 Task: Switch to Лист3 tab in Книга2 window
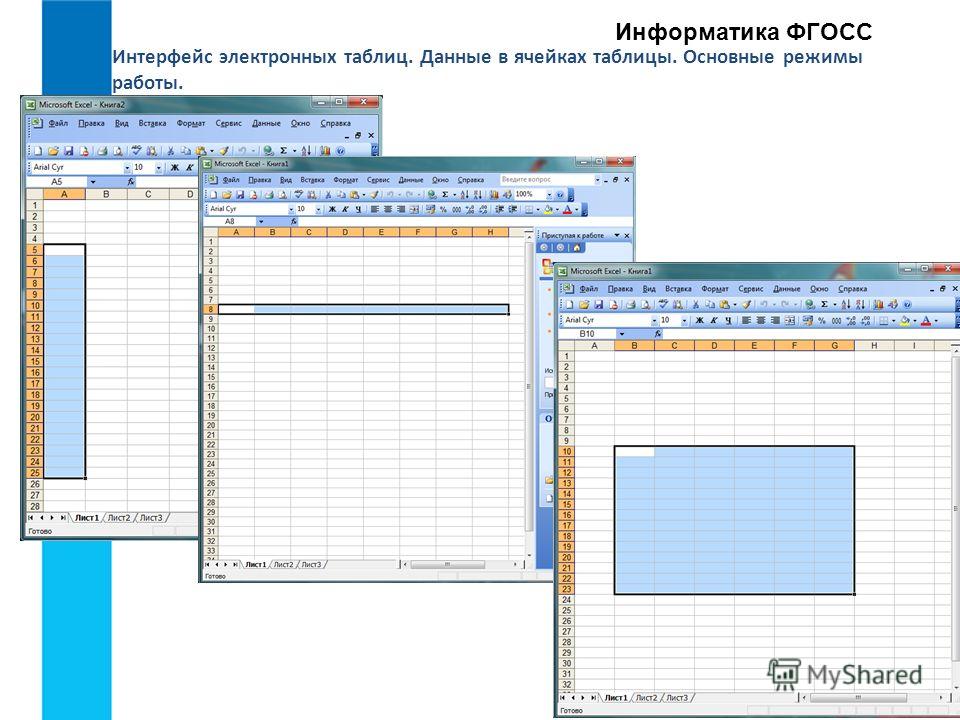(x=151, y=517)
